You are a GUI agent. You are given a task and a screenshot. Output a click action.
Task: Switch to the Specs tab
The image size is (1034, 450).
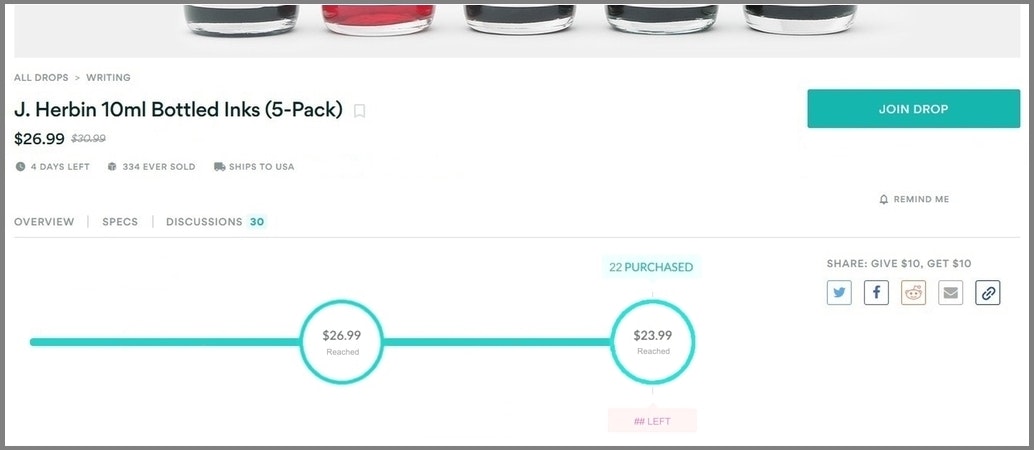coord(120,222)
